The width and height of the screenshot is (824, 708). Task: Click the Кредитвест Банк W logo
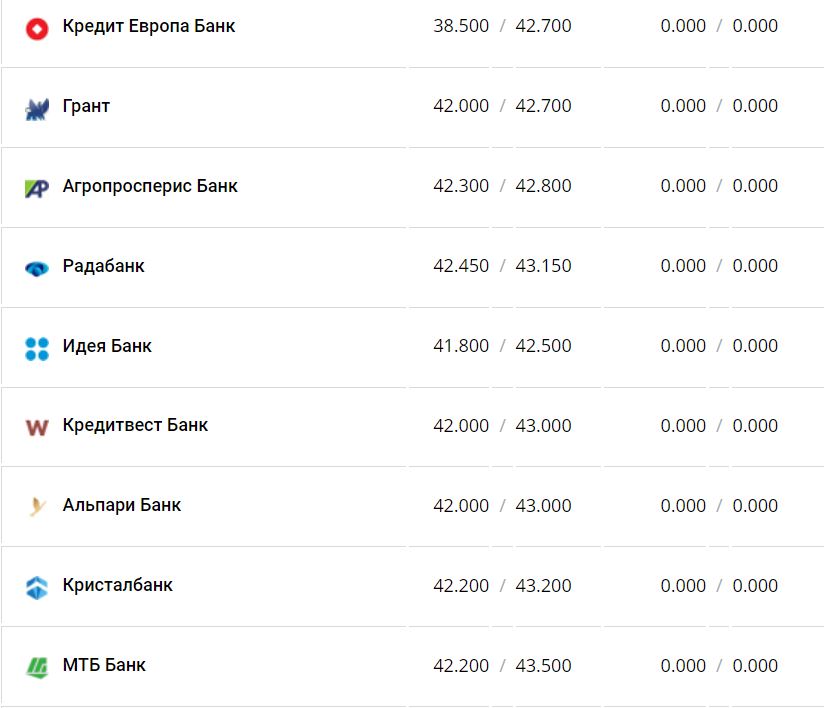(37, 427)
